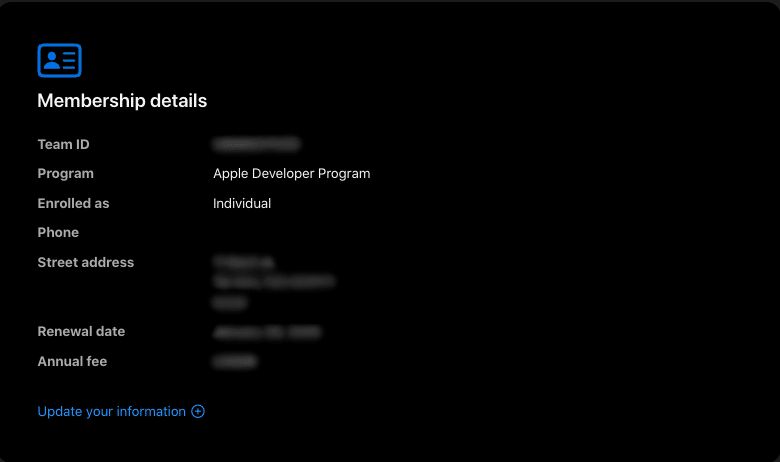Select the Renewal date label
This screenshot has height=462, width=780.
click(x=81, y=331)
